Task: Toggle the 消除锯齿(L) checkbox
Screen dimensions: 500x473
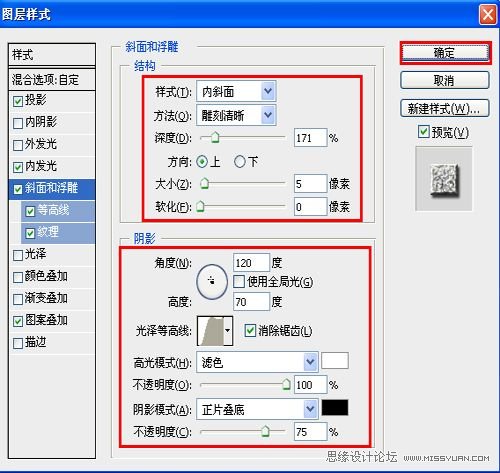Action: tap(250, 331)
